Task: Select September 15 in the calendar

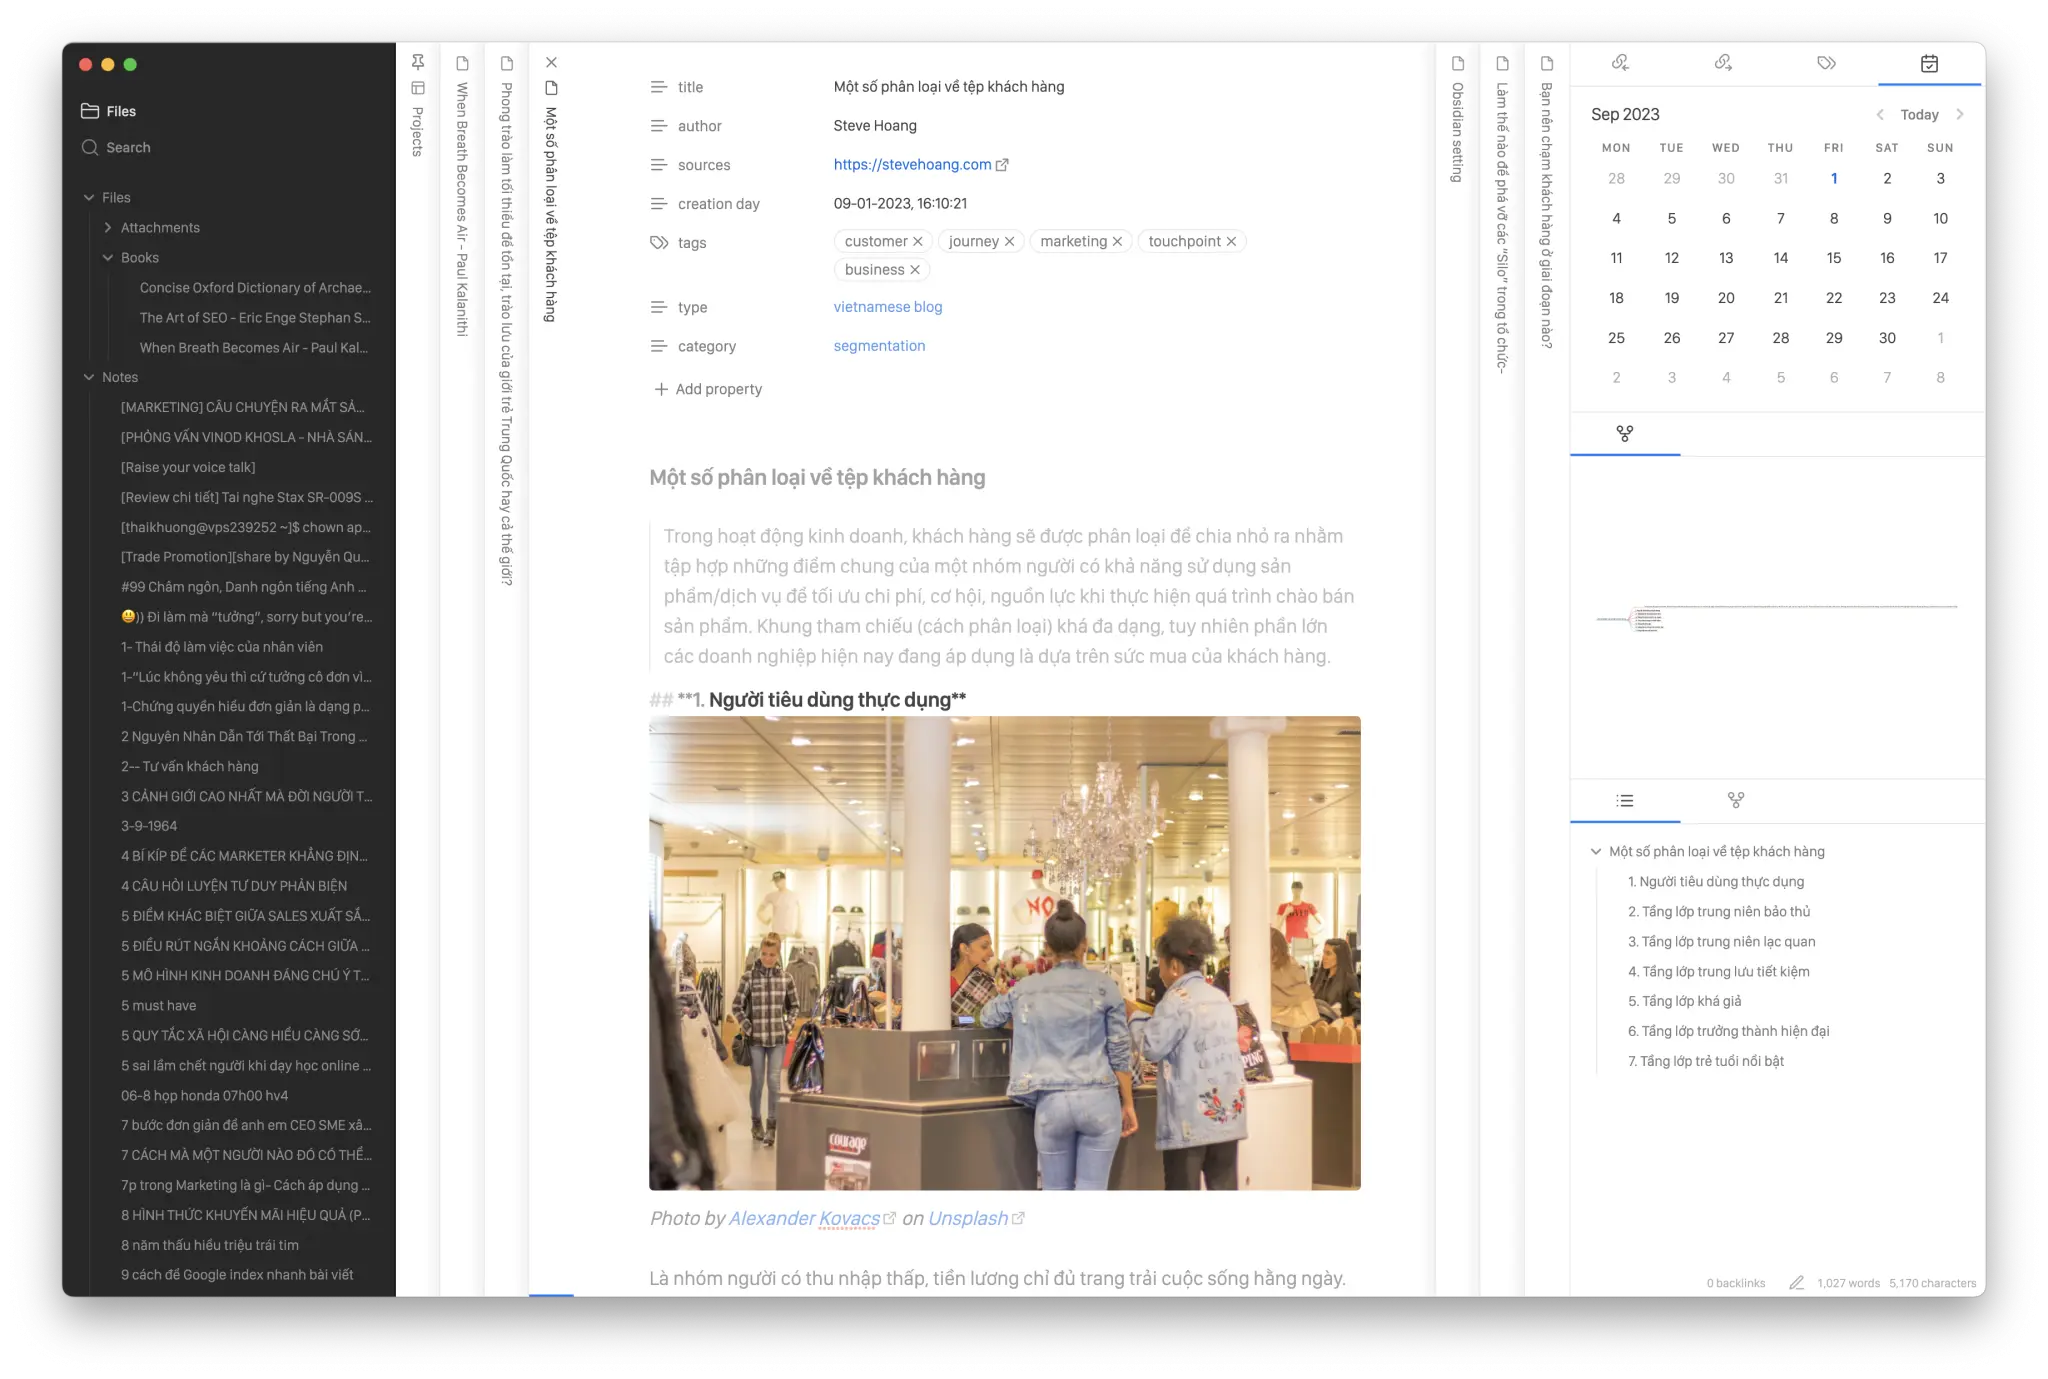Action: 1833,258
